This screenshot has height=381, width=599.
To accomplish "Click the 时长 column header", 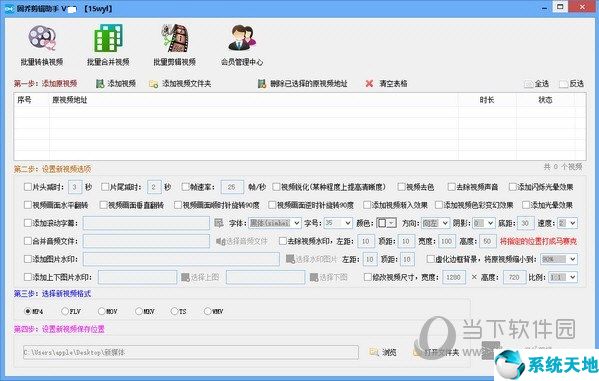I will 487,100.
